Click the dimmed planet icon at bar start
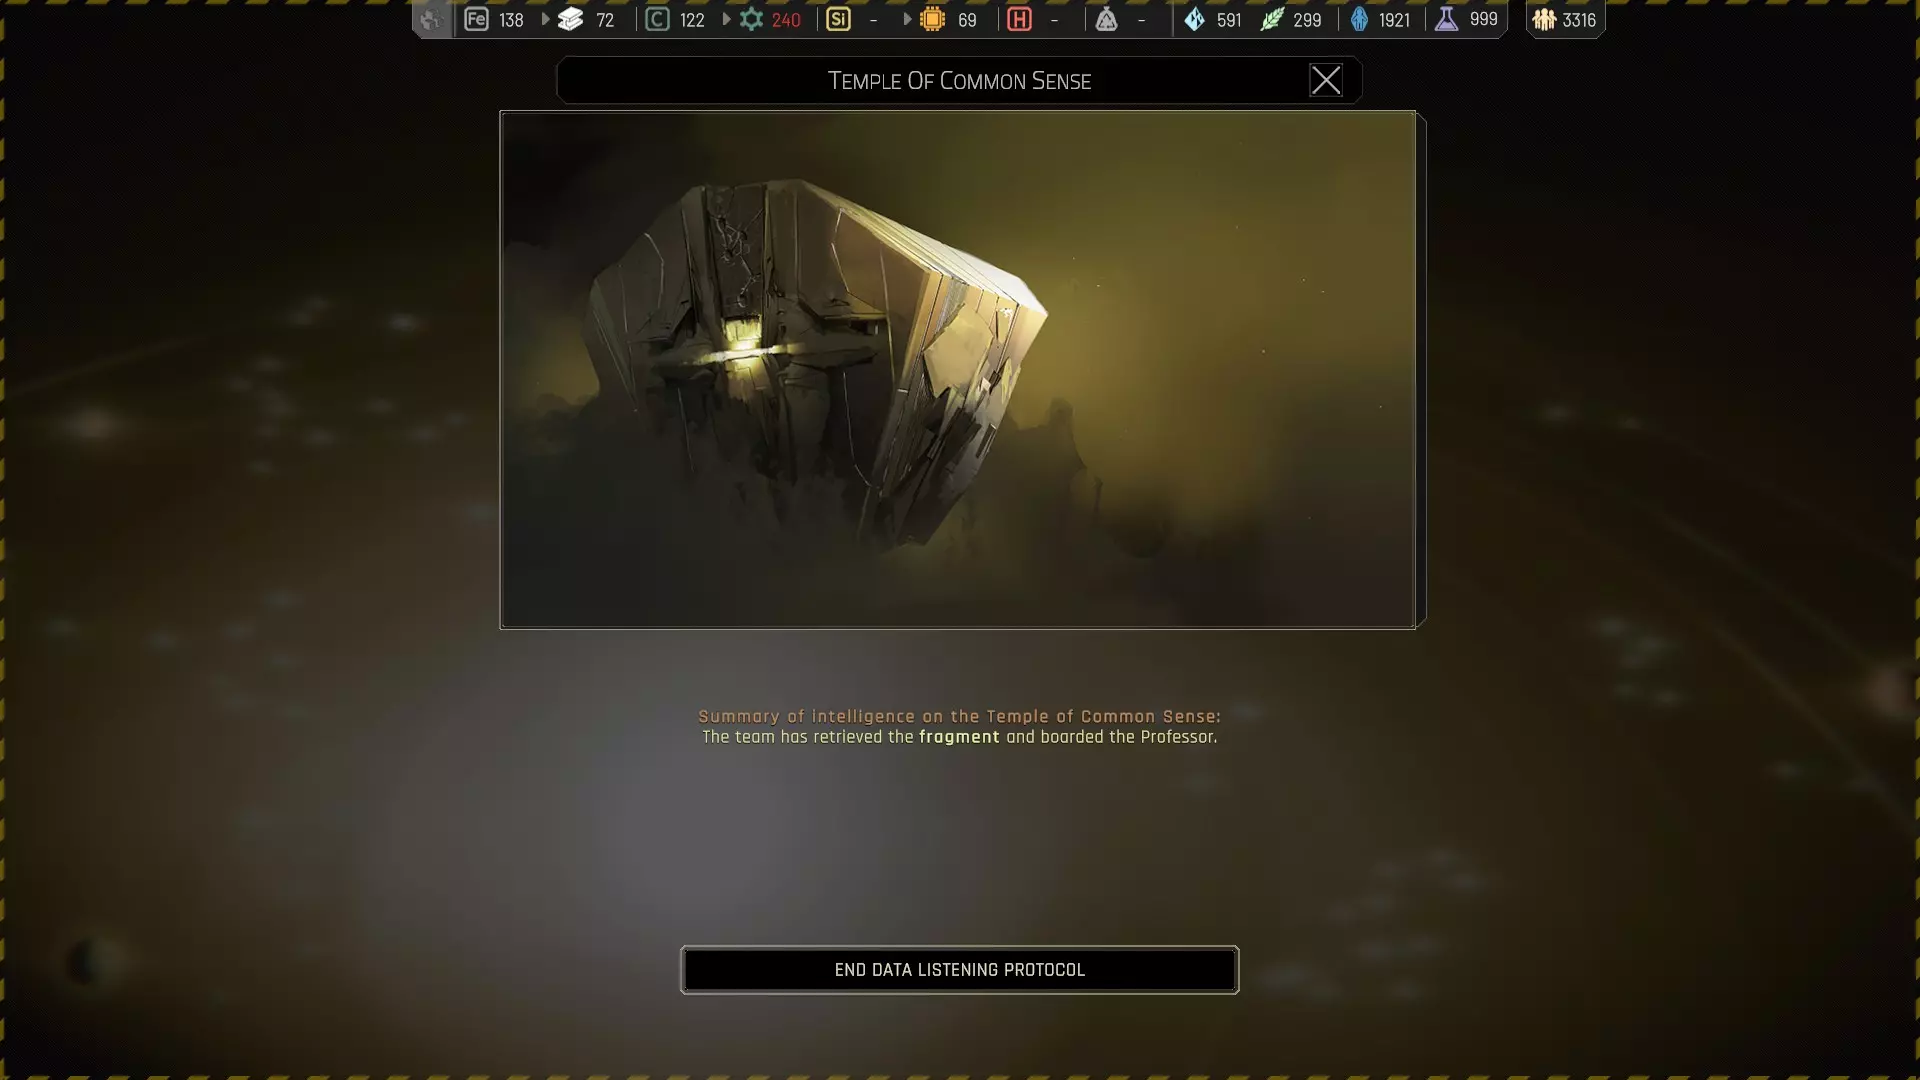Screen dimensions: 1920x1080 click(x=431, y=19)
